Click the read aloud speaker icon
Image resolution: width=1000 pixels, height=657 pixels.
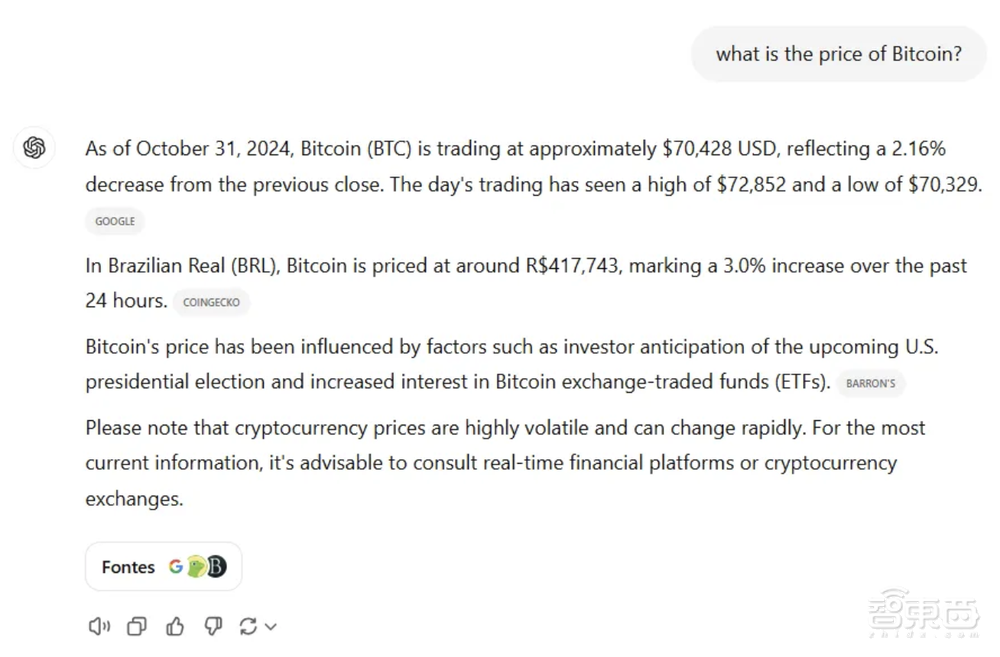point(98,626)
